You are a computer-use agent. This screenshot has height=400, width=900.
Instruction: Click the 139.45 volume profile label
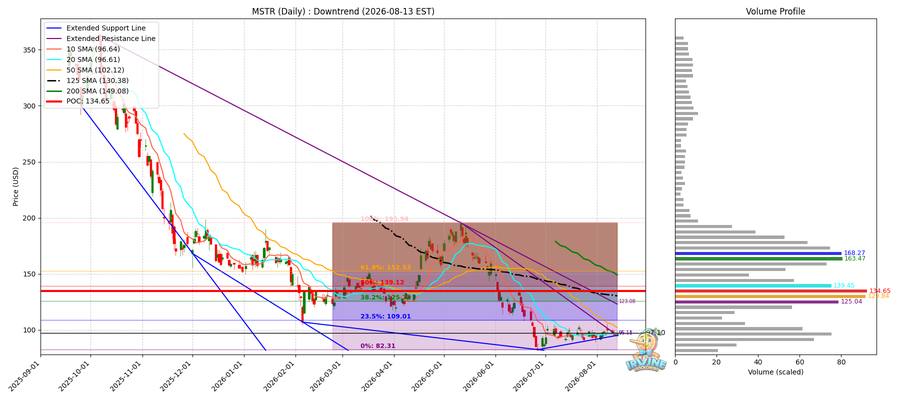844,285
